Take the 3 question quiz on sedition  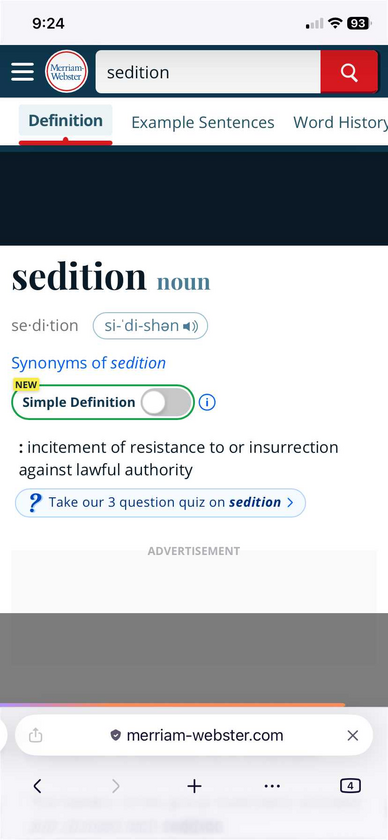click(x=160, y=502)
